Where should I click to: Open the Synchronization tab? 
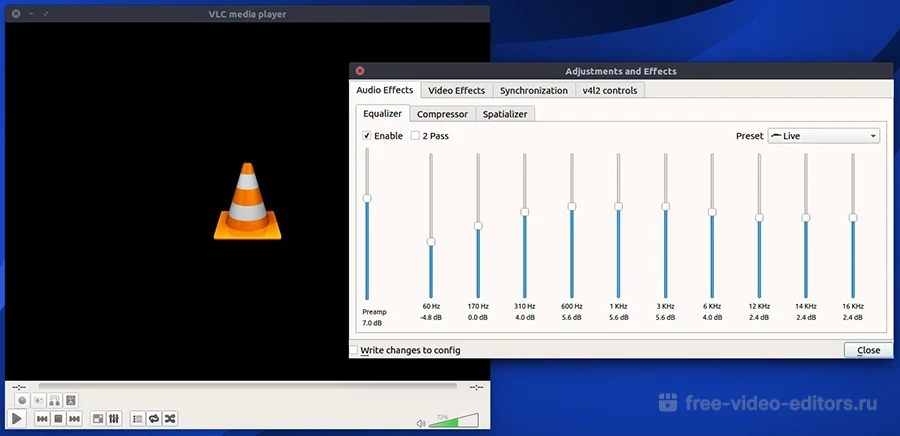click(533, 90)
